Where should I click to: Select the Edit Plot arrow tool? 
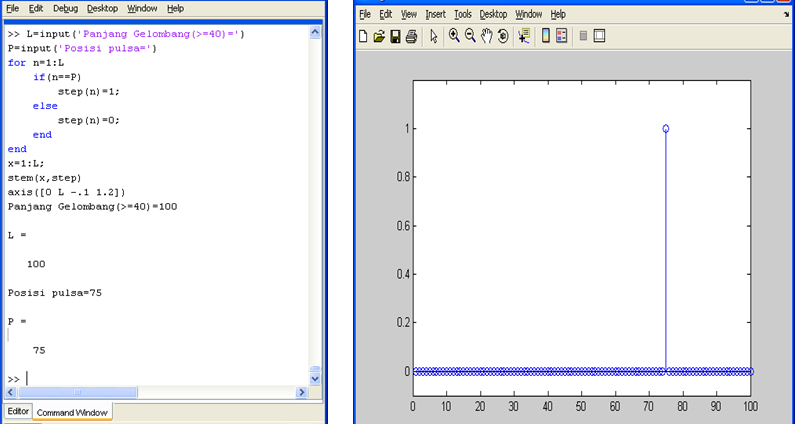[433, 36]
